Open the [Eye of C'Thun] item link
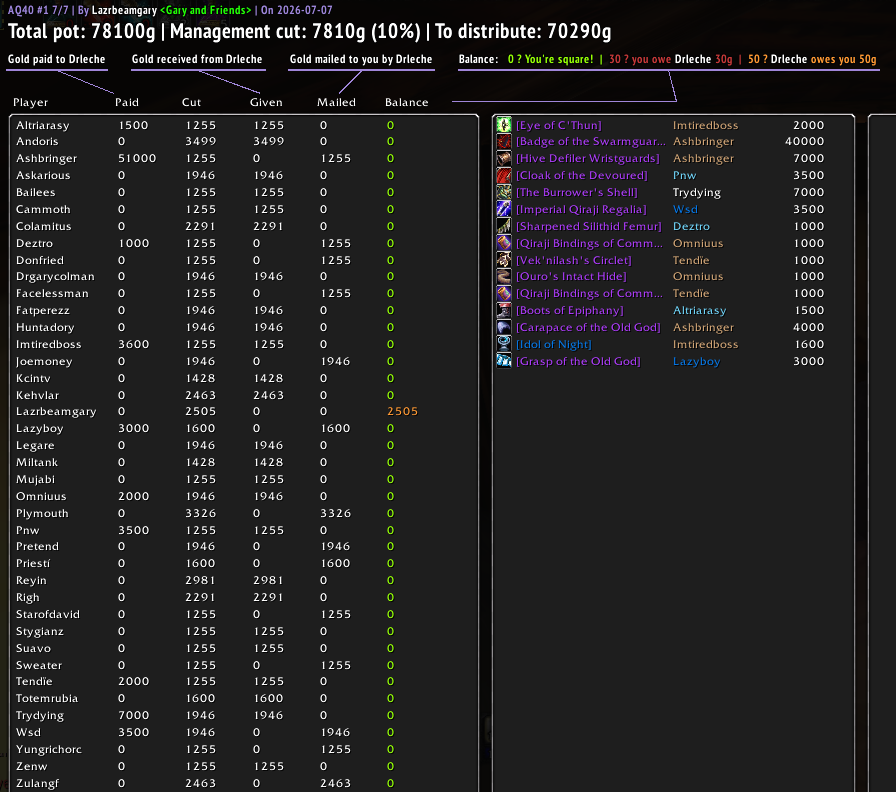Viewport: 896px width, 792px height. [x=558, y=125]
